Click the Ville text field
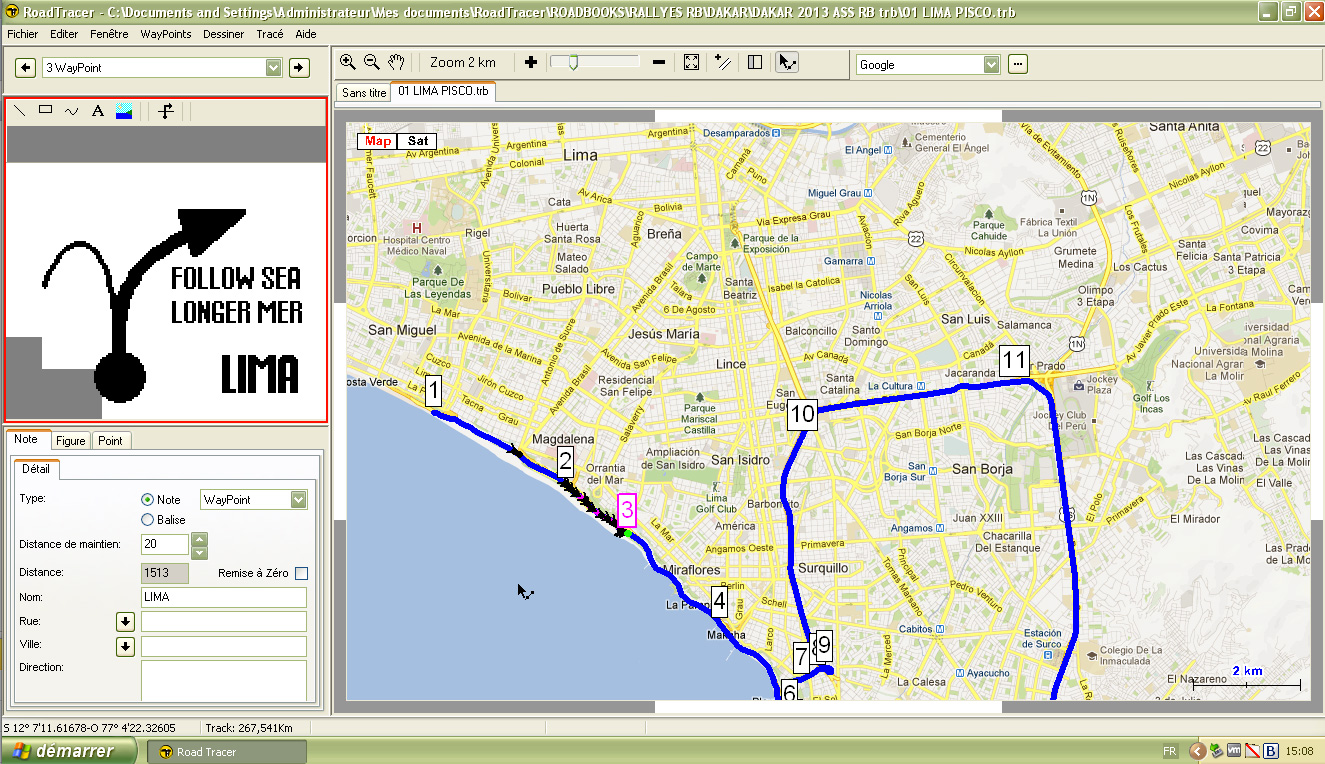This screenshot has height=764, width=1325. click(x=223, y=647)
